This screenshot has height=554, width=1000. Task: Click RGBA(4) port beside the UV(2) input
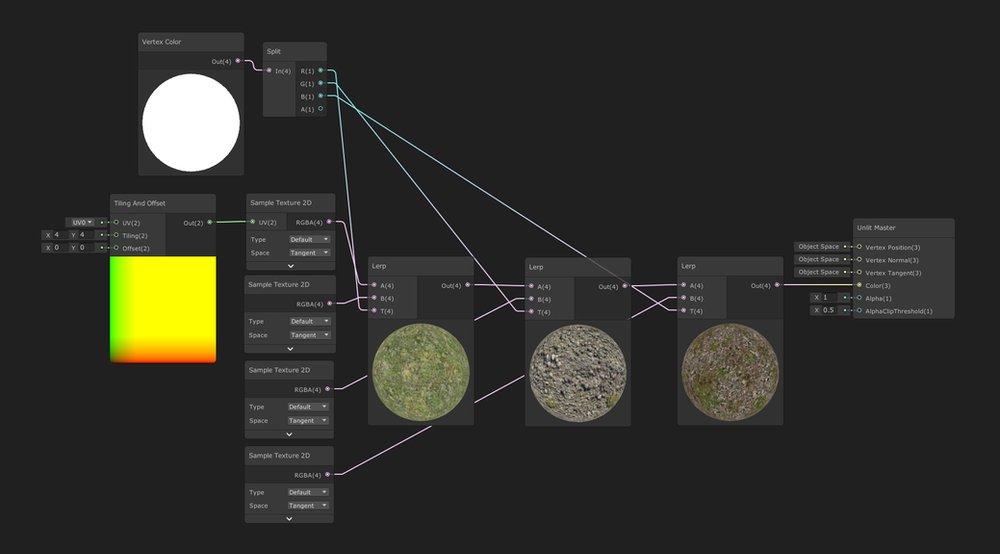coord(329,222)
